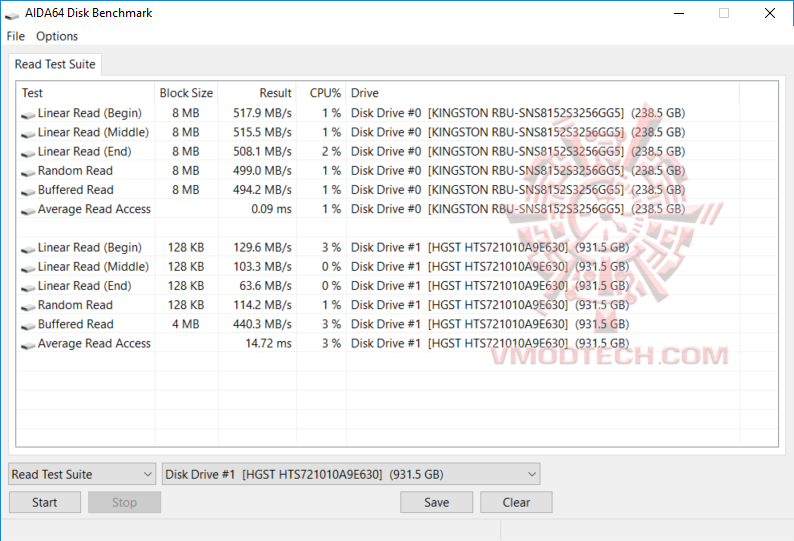Click the 4 MB block size cell

[186, 324]
